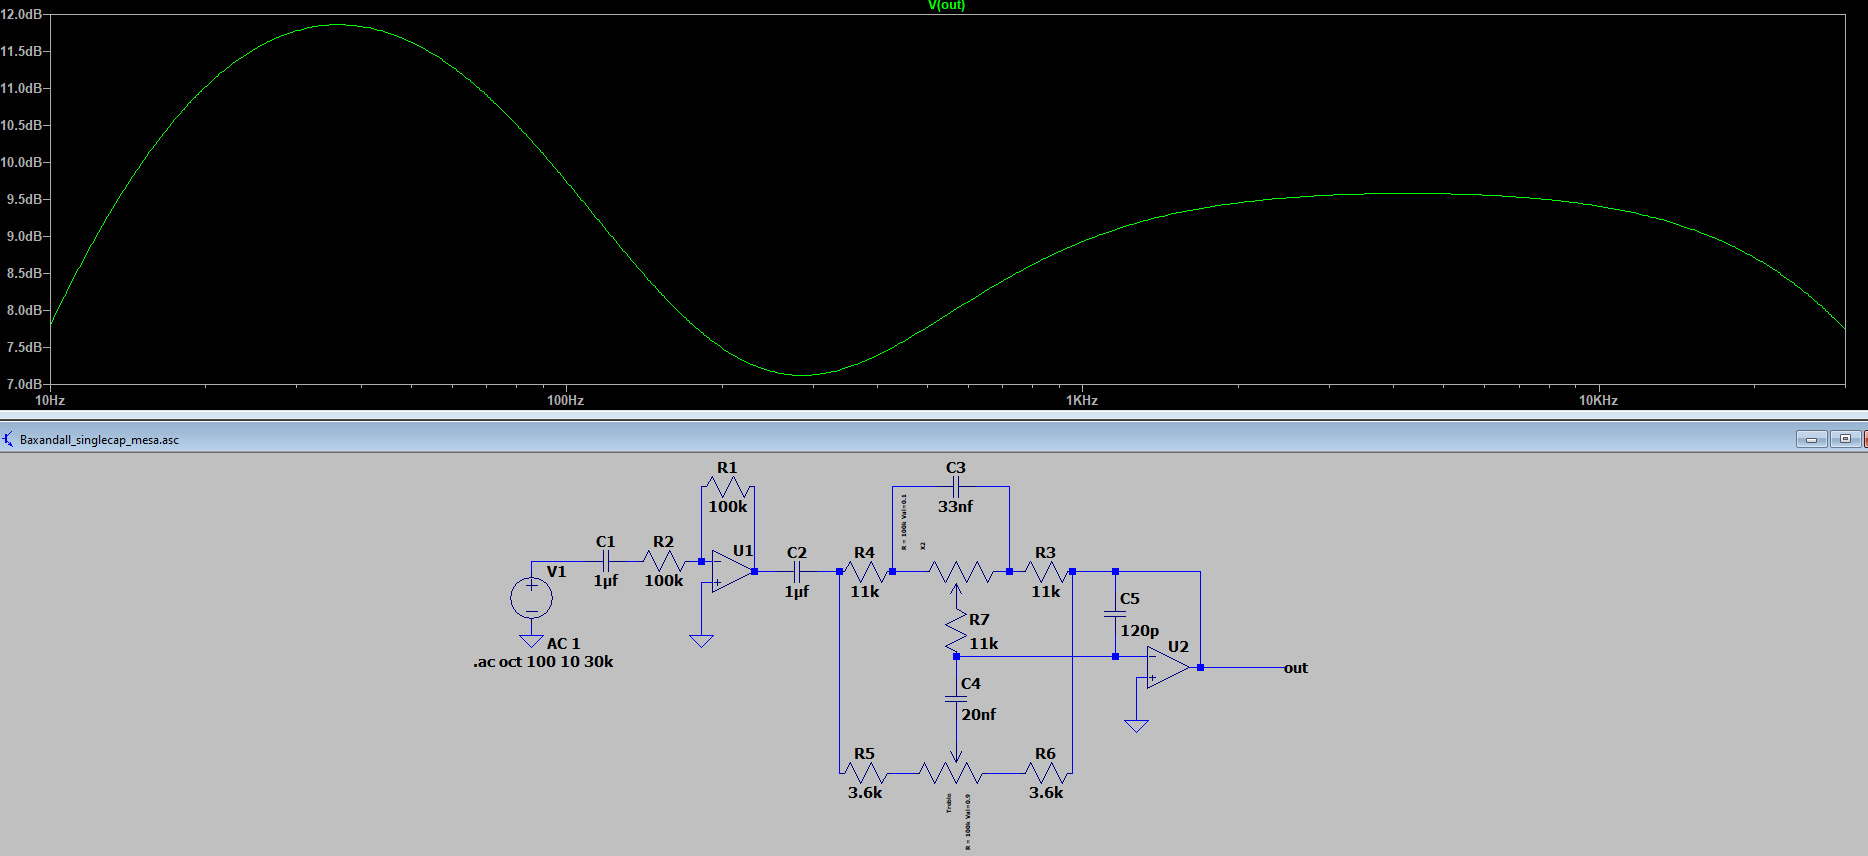Select the R5 resistor symbol

click(x=866, y=773)
